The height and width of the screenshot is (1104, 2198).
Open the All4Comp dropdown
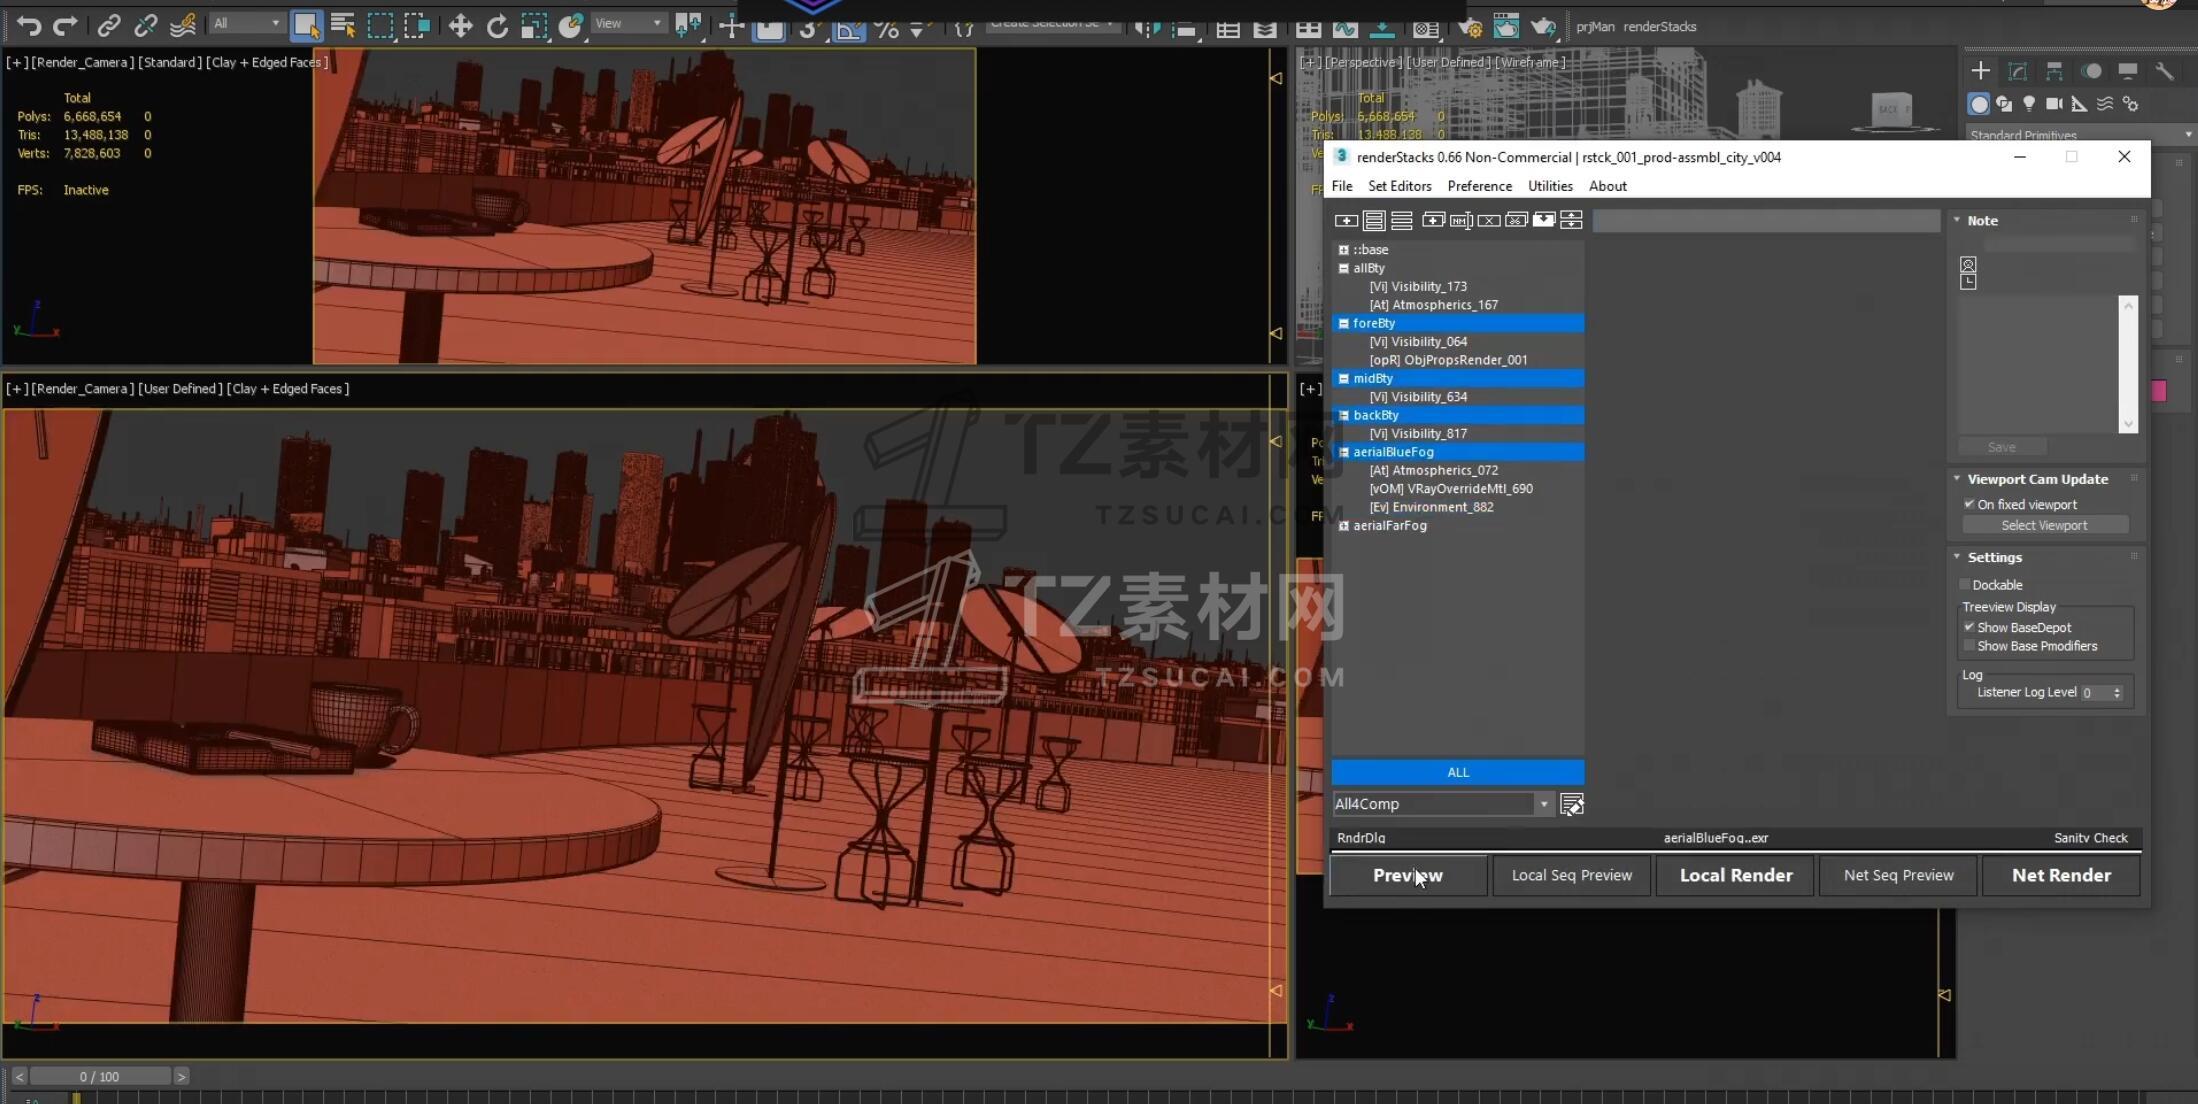point(1543,804)
